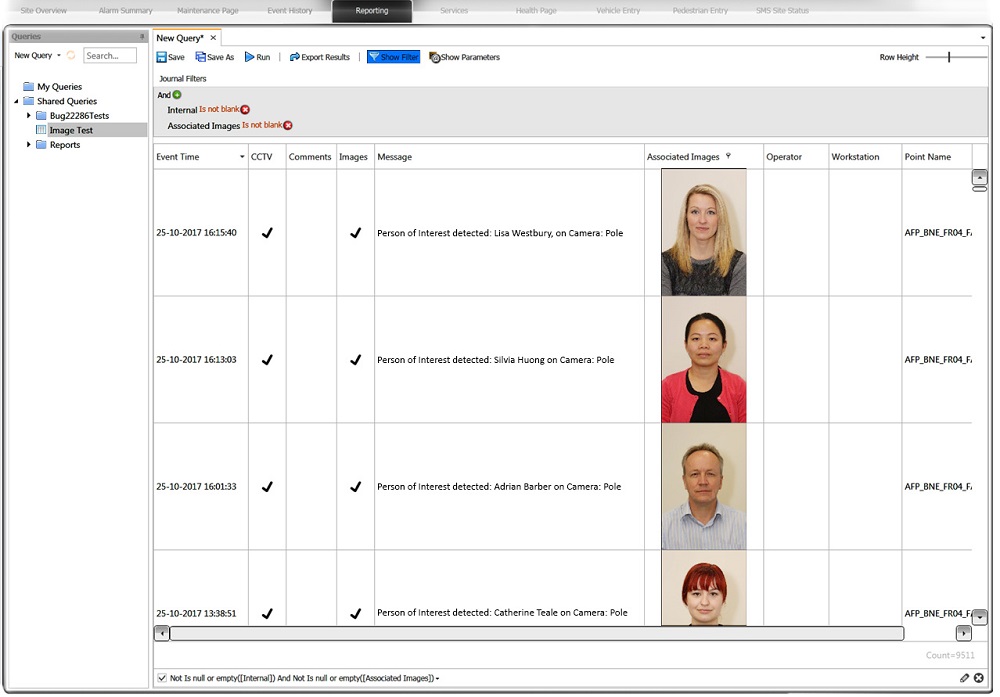The height and width of the screenshot is (697, 1000).
Task: Click the scroll right arrow
Action: coord(964,633)
